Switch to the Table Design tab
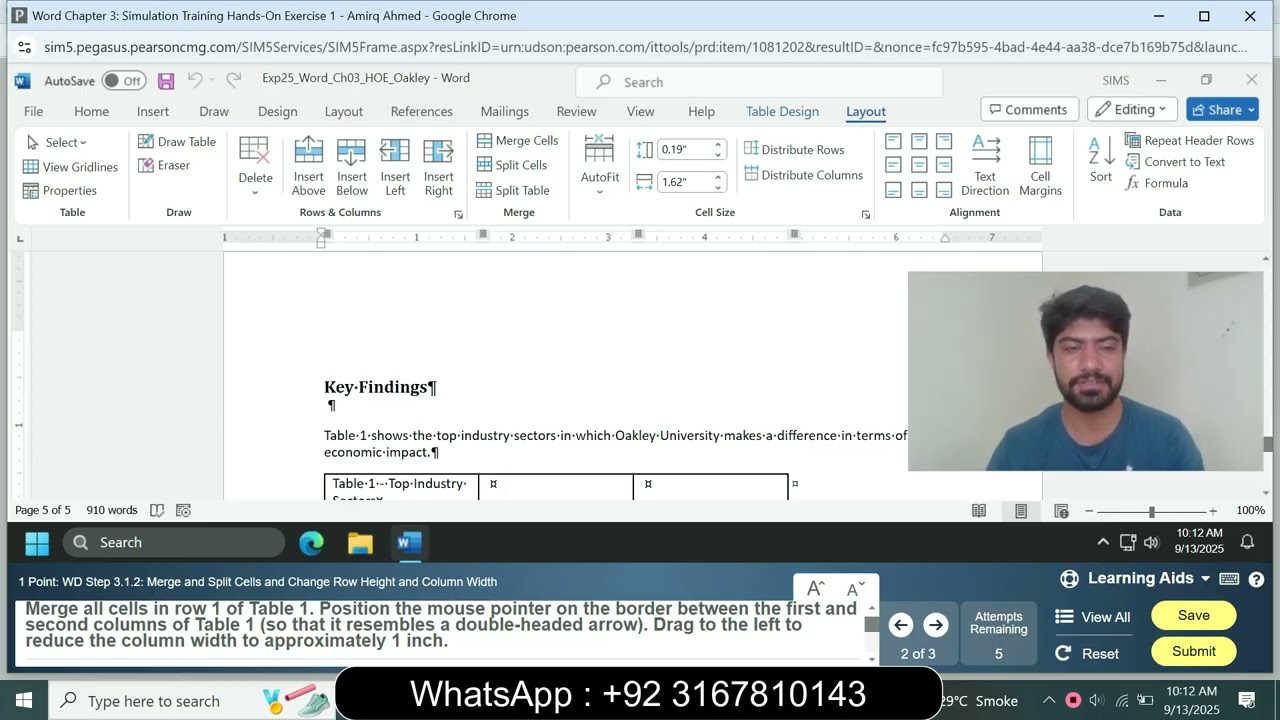This screenshot has width=1280, height=720. tap(782, 111)
